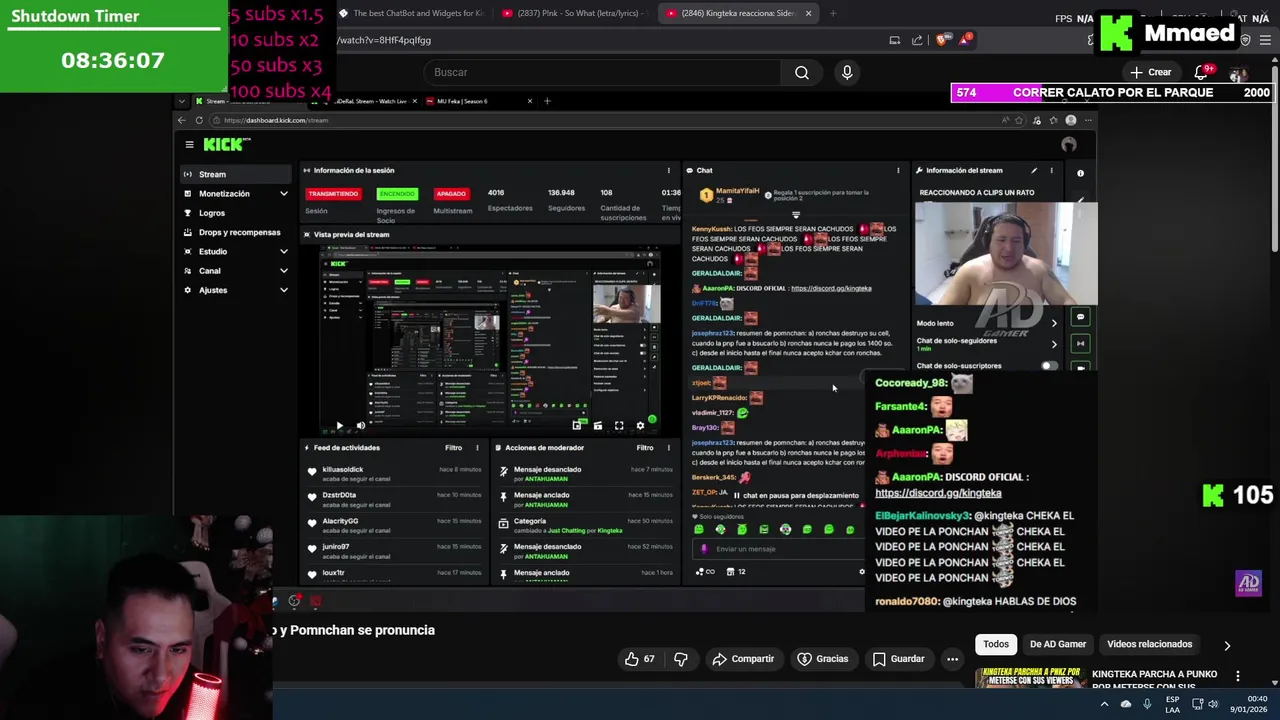The image size is (1280, 720).
Task: Click play icon in stream preview
Action: (339, 426)
